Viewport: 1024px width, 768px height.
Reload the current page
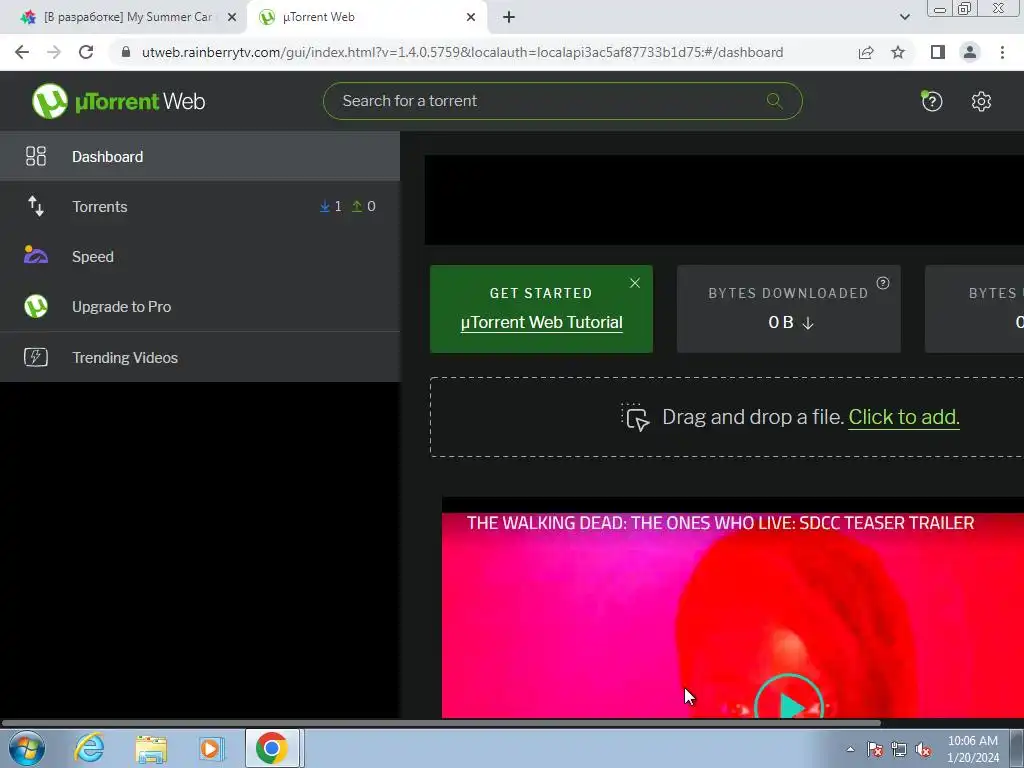pyautogui.click(x=86, y=52)
